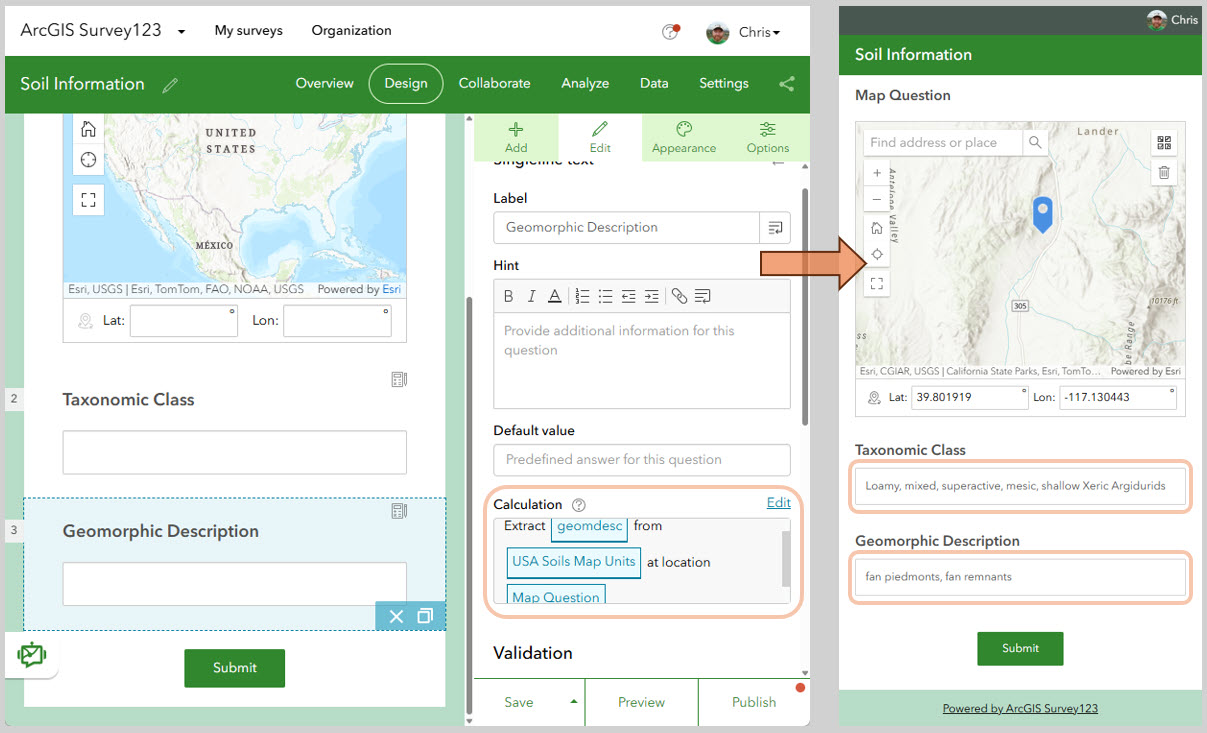Expand the design map to fullscreen

click(88, 199)
